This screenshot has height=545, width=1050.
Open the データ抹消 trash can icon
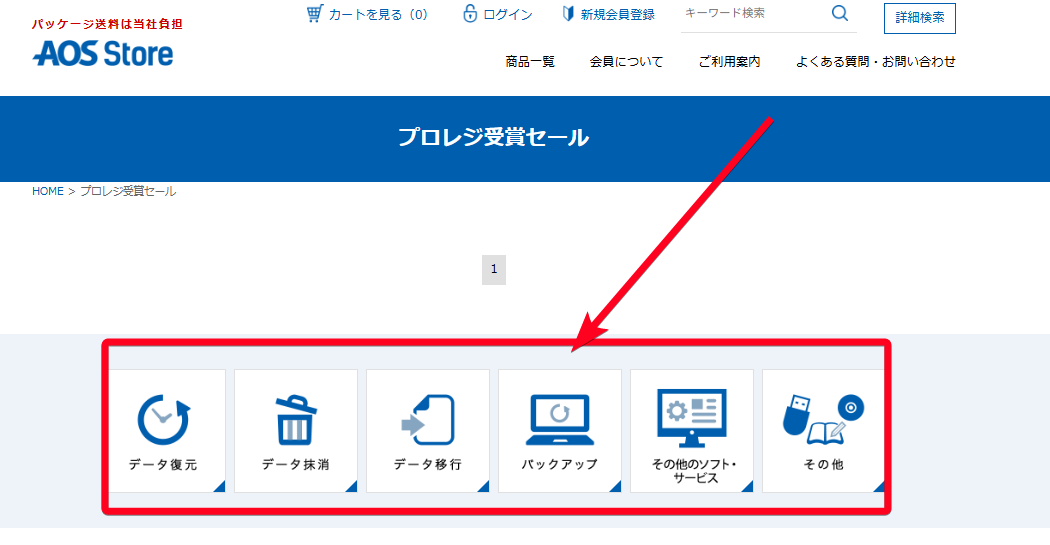[295, 420]
